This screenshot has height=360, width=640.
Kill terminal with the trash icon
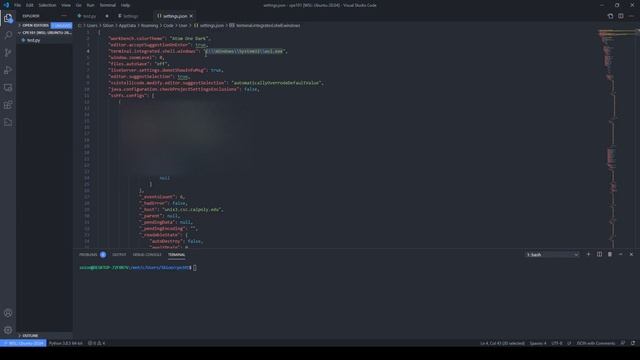coord(610,254)
